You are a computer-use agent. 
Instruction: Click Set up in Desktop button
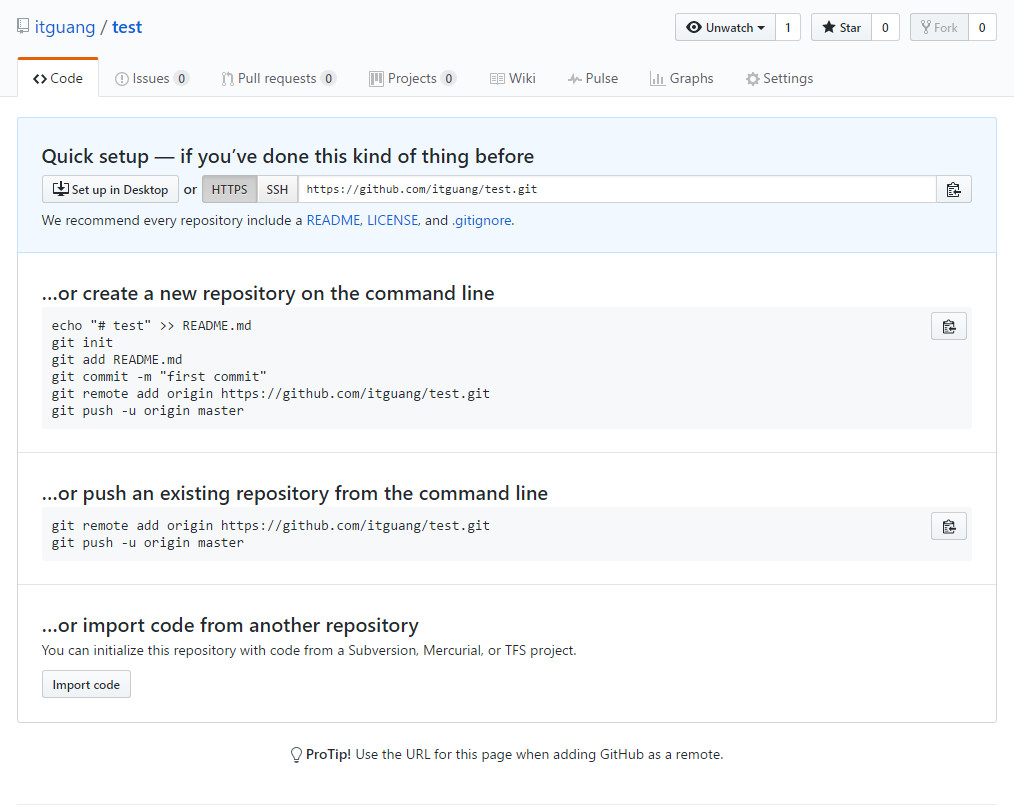[x=110, y=189]
